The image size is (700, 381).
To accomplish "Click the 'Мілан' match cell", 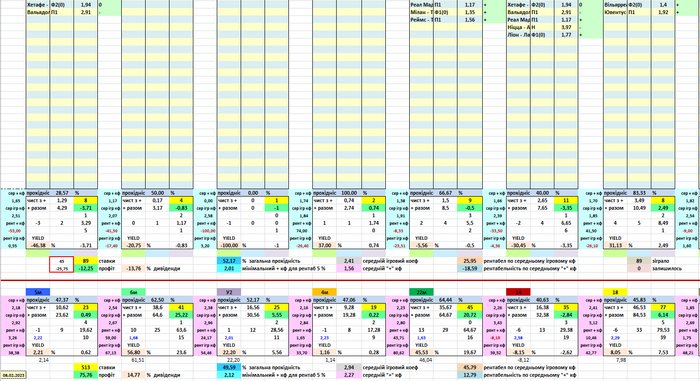I will click(421, 13).
